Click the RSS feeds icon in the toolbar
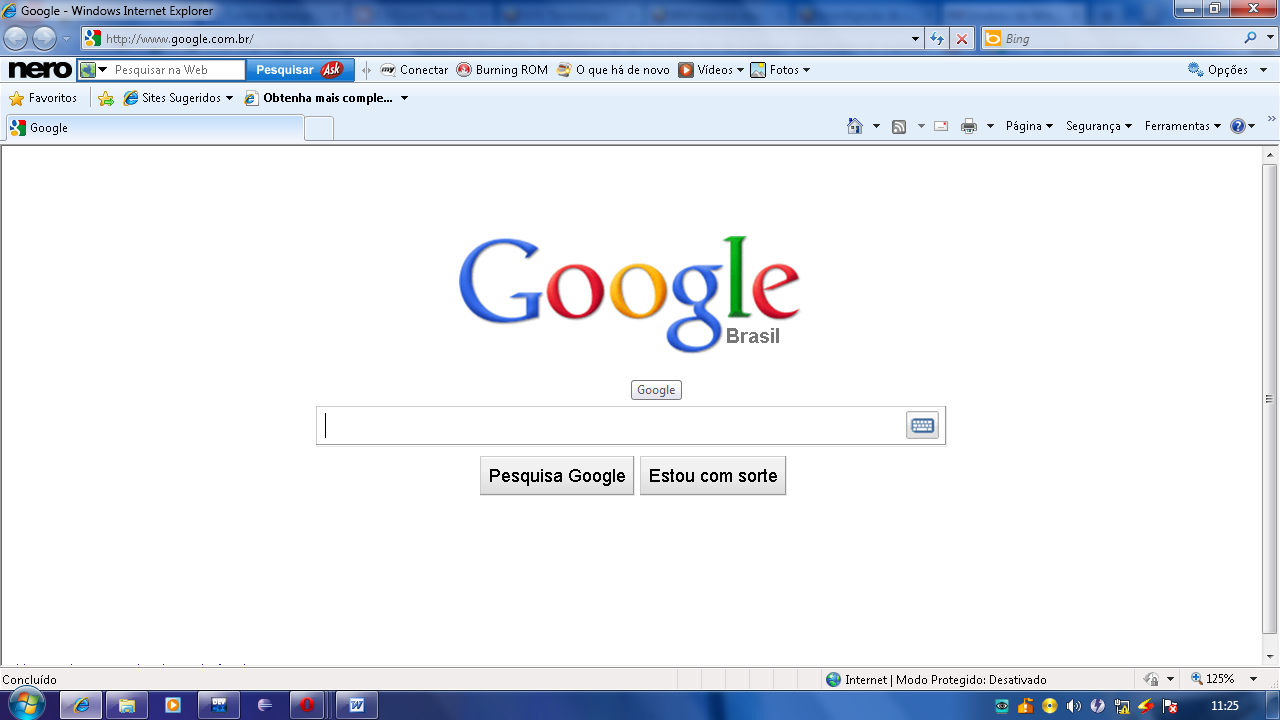The width and height of the screenshot is (1280, 720). point(900,126)
